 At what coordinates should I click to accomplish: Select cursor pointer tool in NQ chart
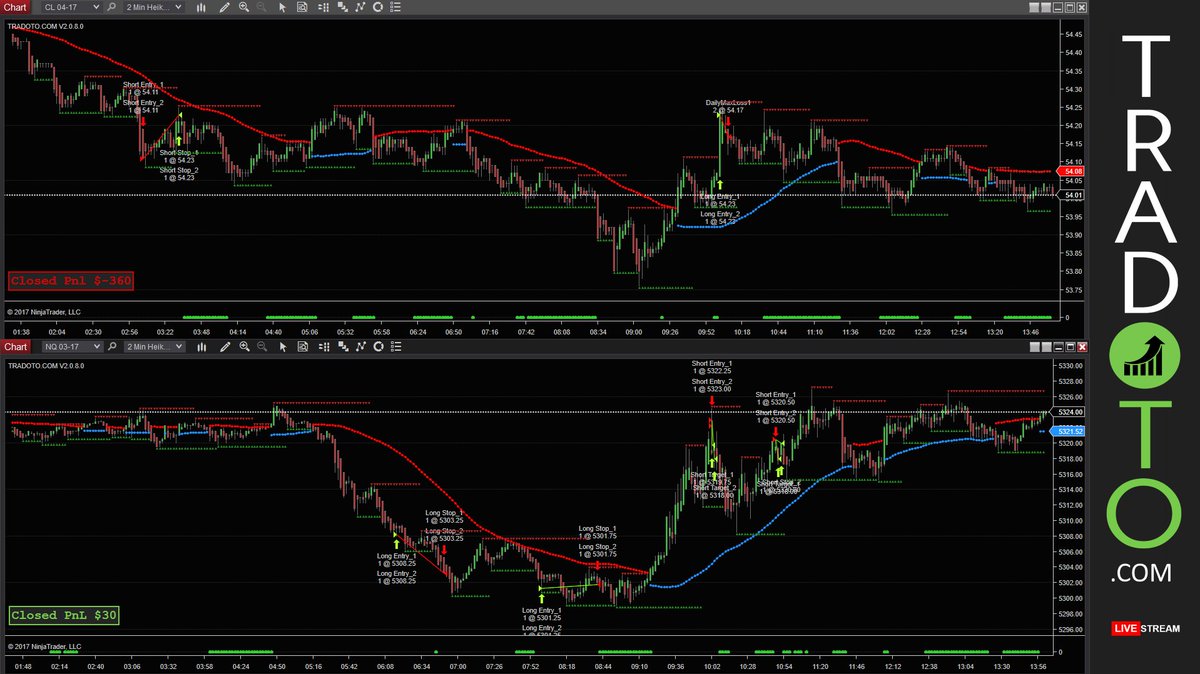282,346
